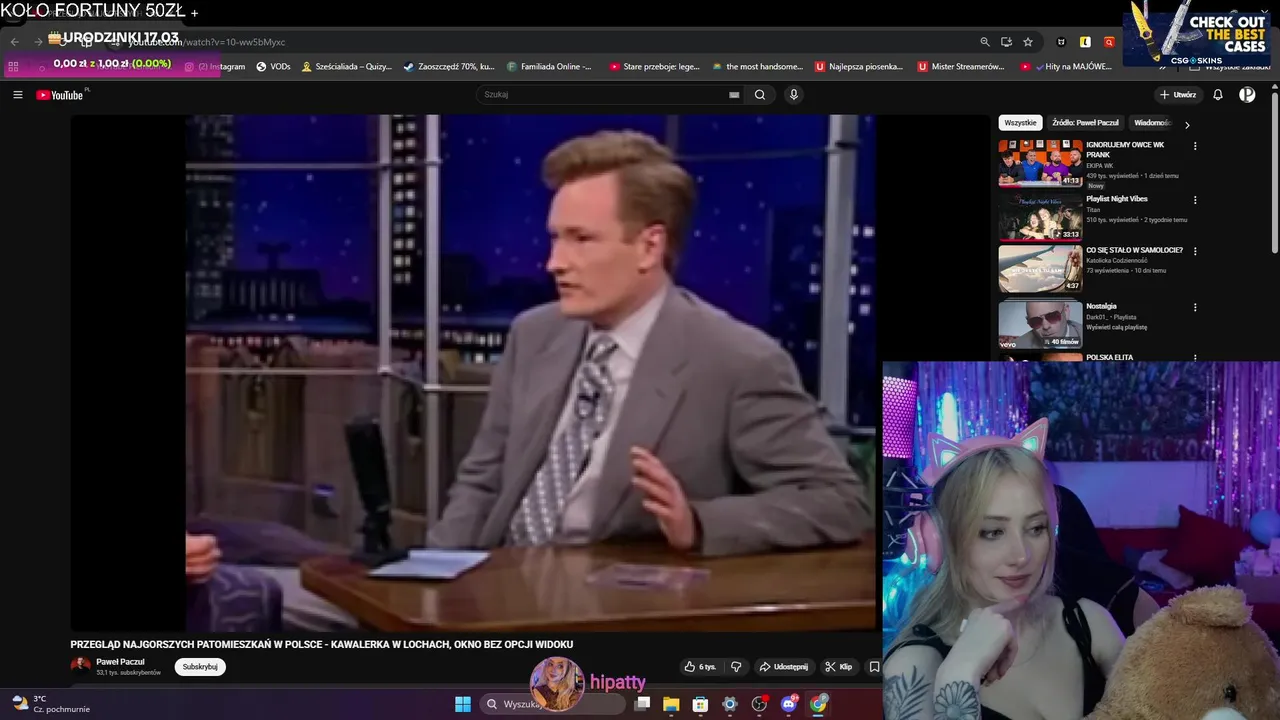
Task: Open the install/cast icon in the address bar
Action: [x=1006, y=42]
